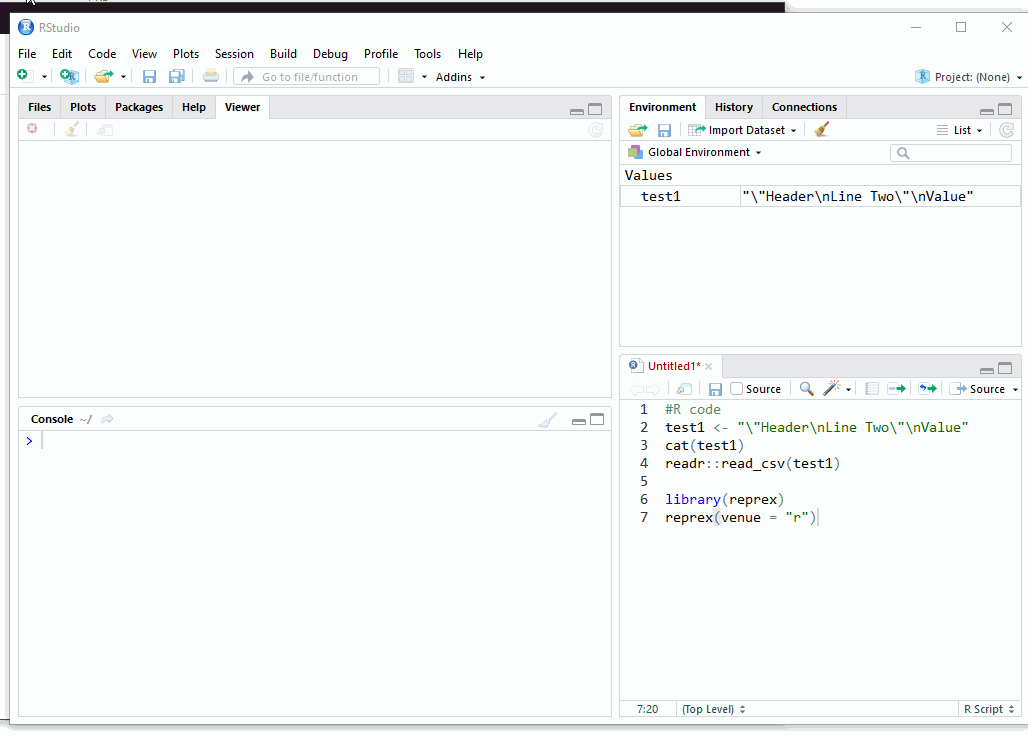Click the Print icon in the main toolbar

(x=210, y=77)
